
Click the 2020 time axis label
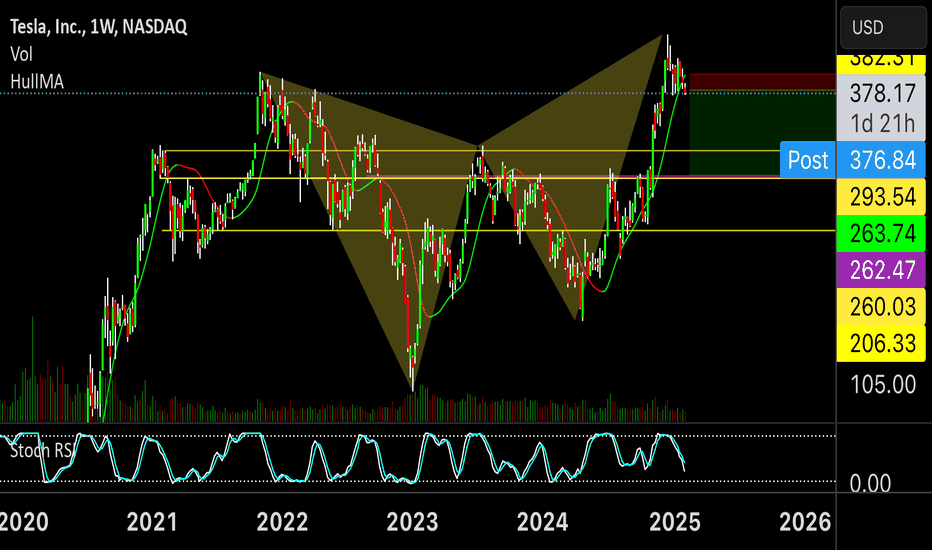click(24, 522)
